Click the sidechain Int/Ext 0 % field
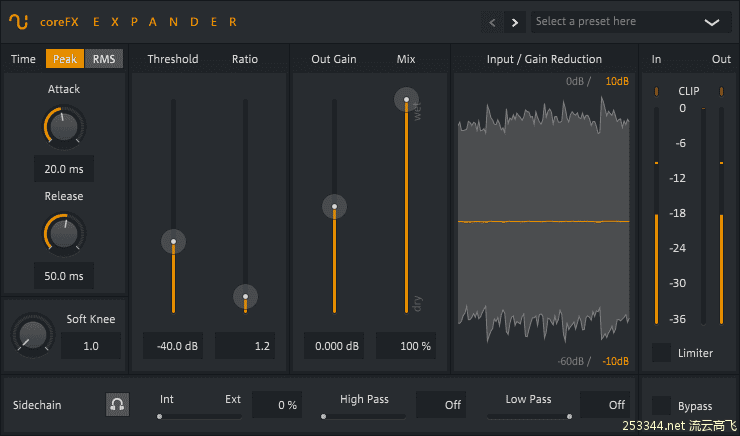Viewport: 740px width, 436px height. coord(277,405)
